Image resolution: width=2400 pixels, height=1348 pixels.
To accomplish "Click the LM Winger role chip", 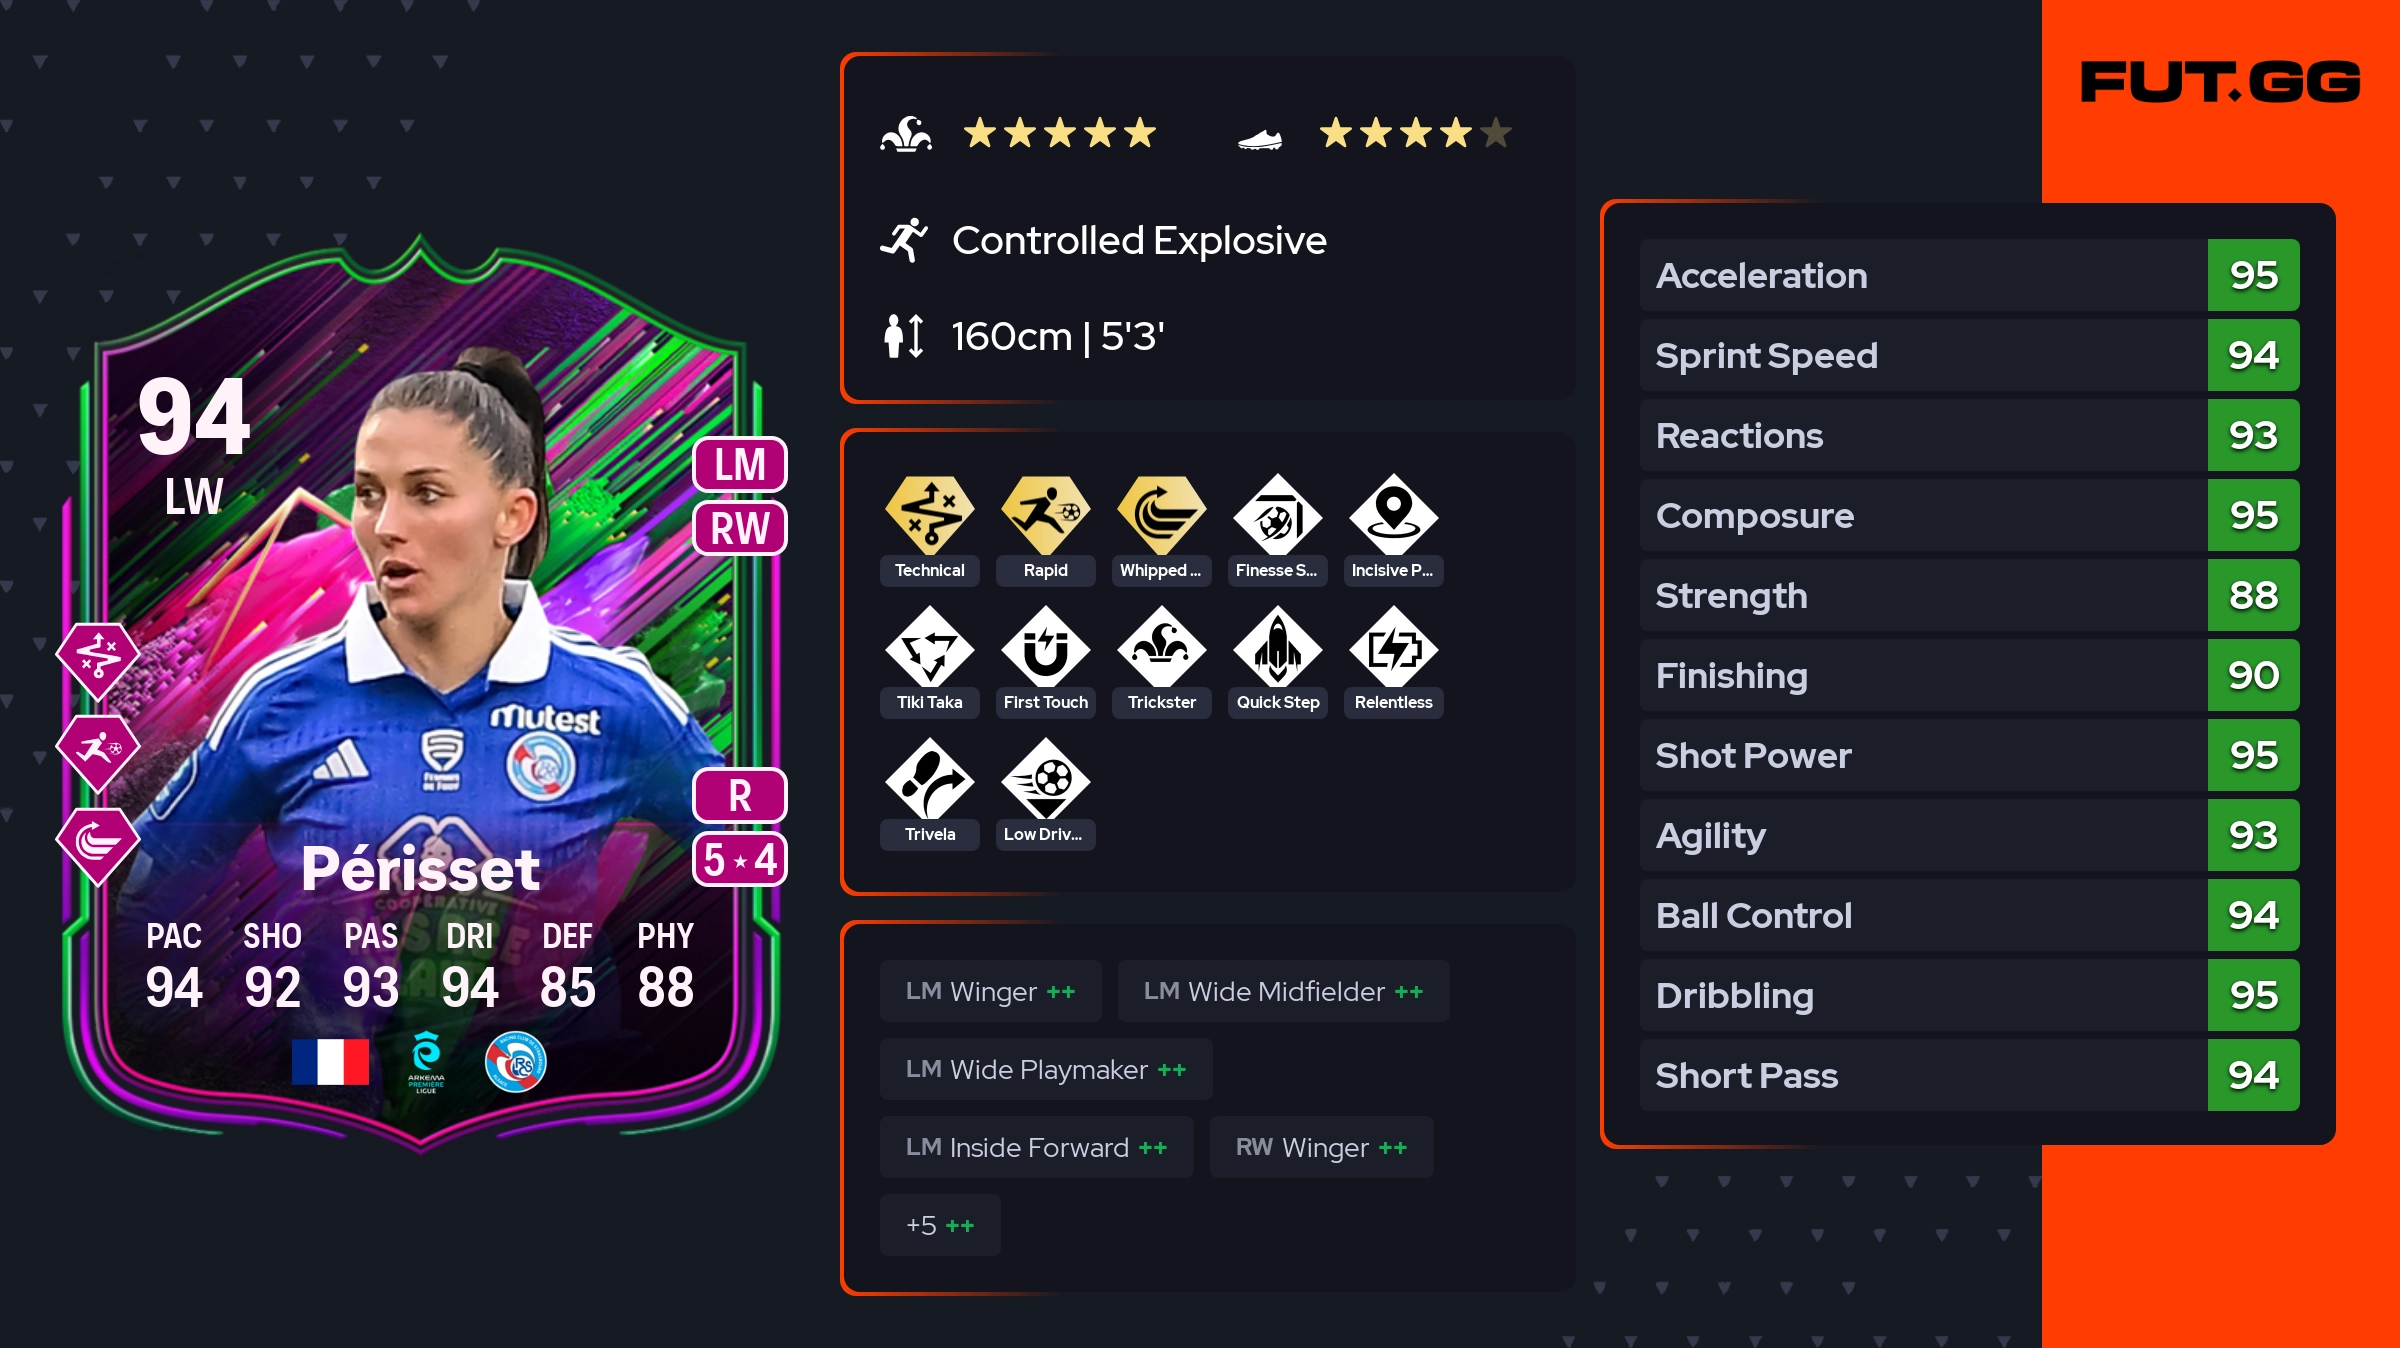I will click(990, 991).
